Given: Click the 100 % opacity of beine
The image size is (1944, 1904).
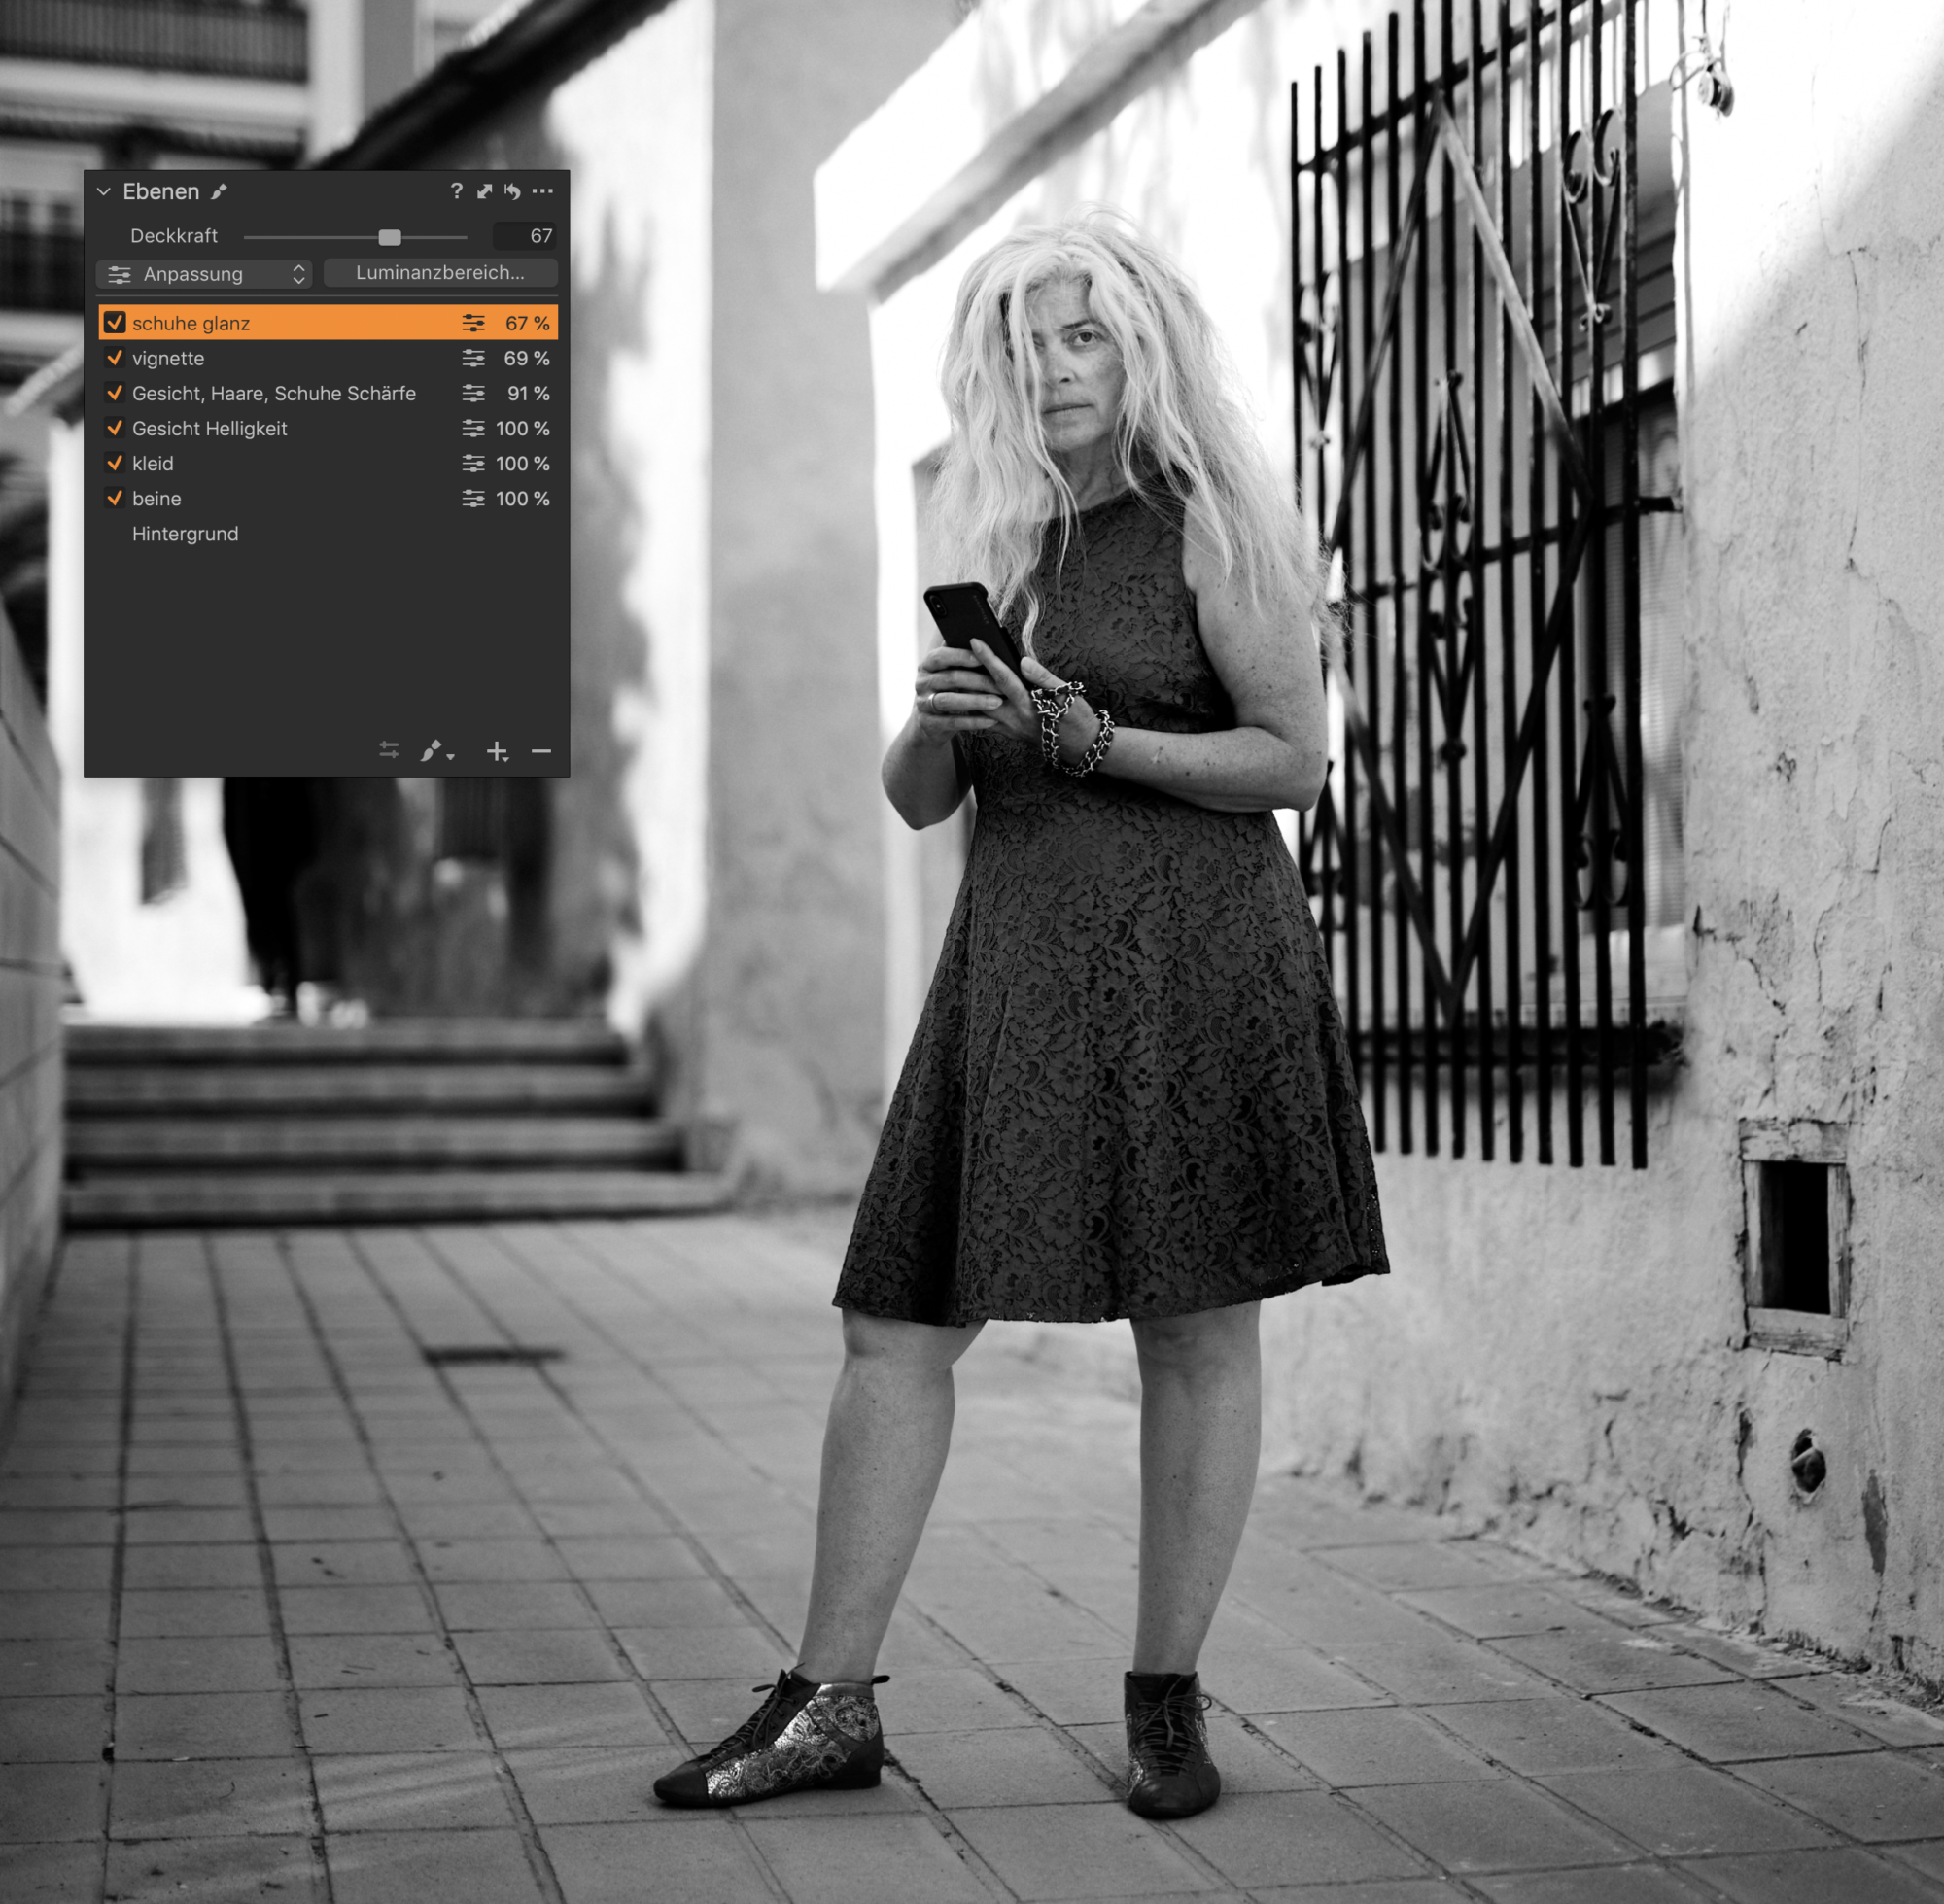Looking at the screenshot, I should tap(523, 498).
